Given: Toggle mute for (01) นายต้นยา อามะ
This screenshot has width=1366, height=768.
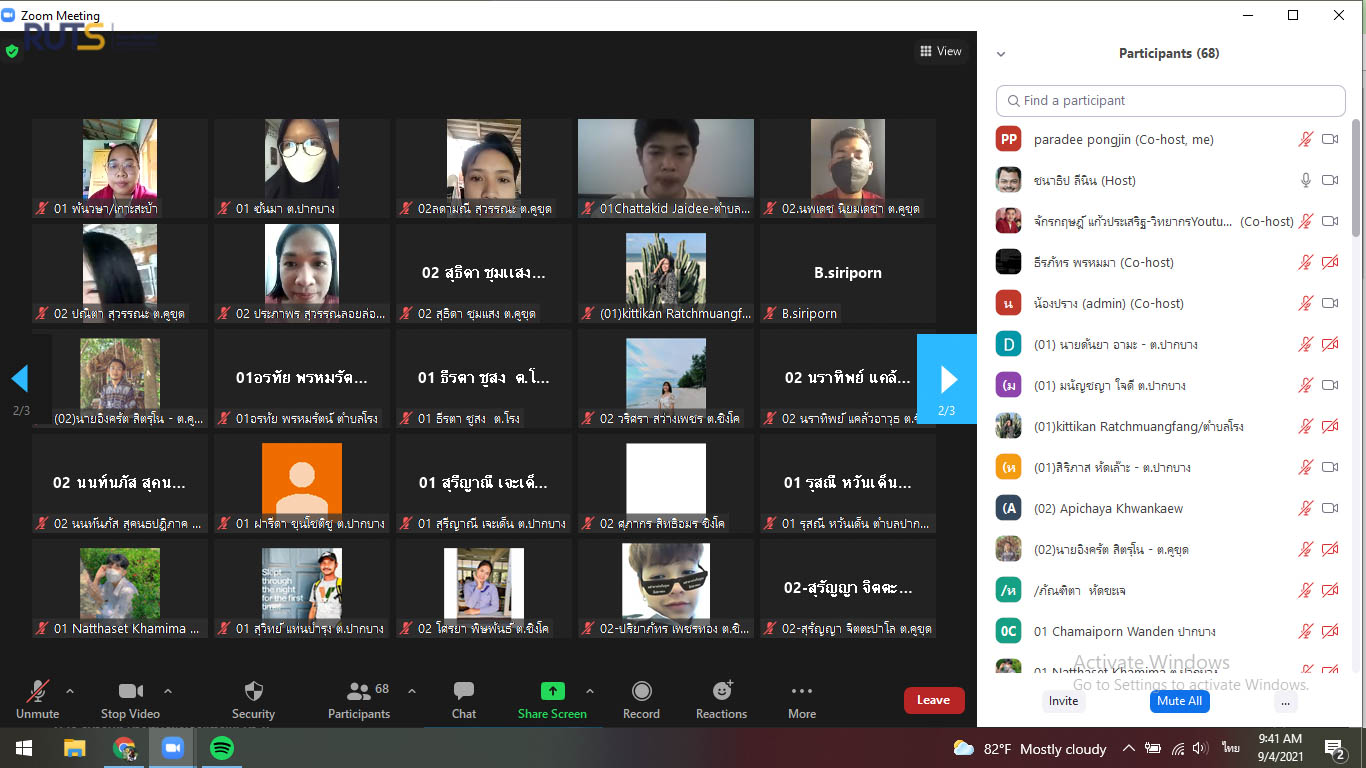Looking at the screenshot, I should 1305,344.
